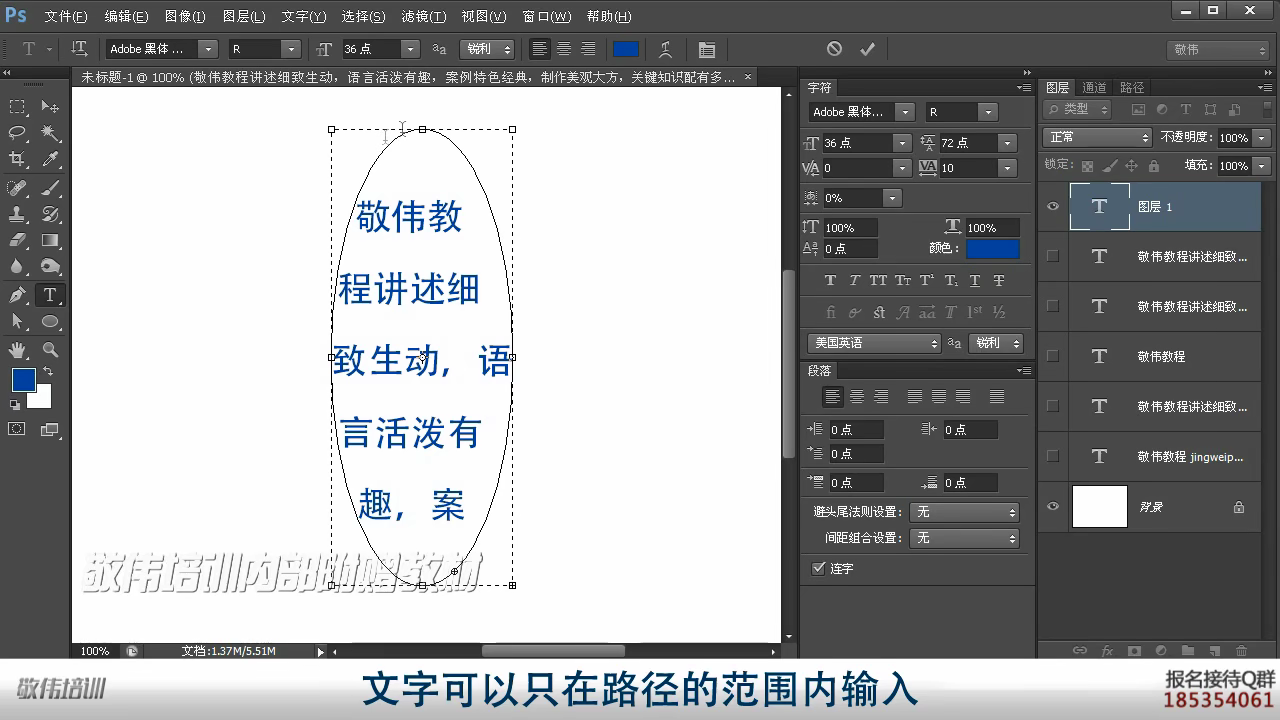Select the Eyedropper tool
Image resolution: width=1280 pixels, height=720 pixels.
50,160
